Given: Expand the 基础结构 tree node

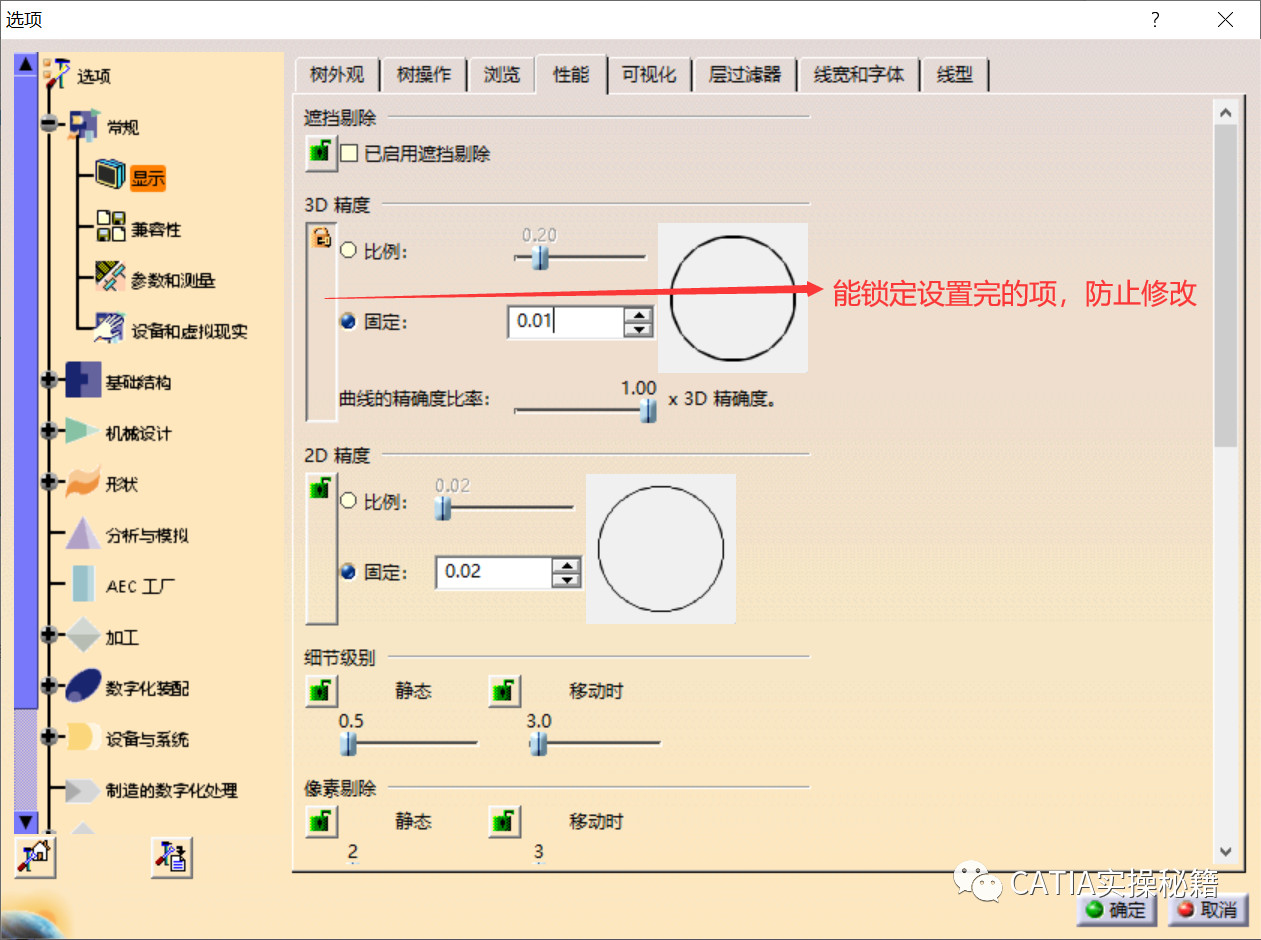Looking at the screenshot, I should [49, 380].
